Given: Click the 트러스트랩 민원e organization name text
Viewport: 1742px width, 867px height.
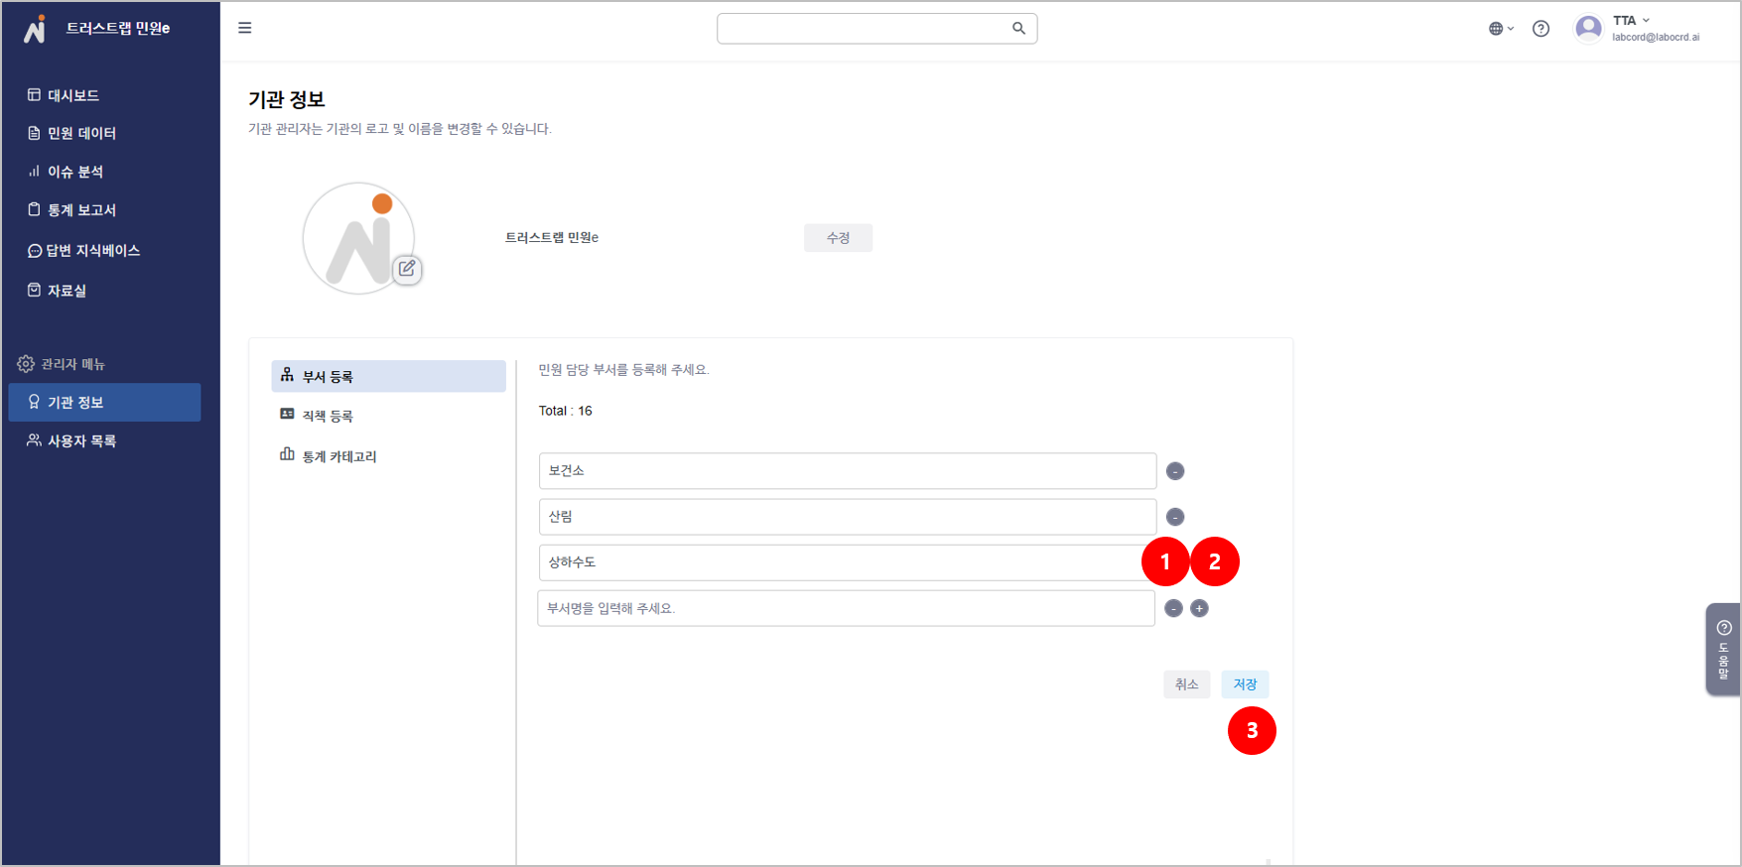Looking at the screenshot, I should [552, 238].
